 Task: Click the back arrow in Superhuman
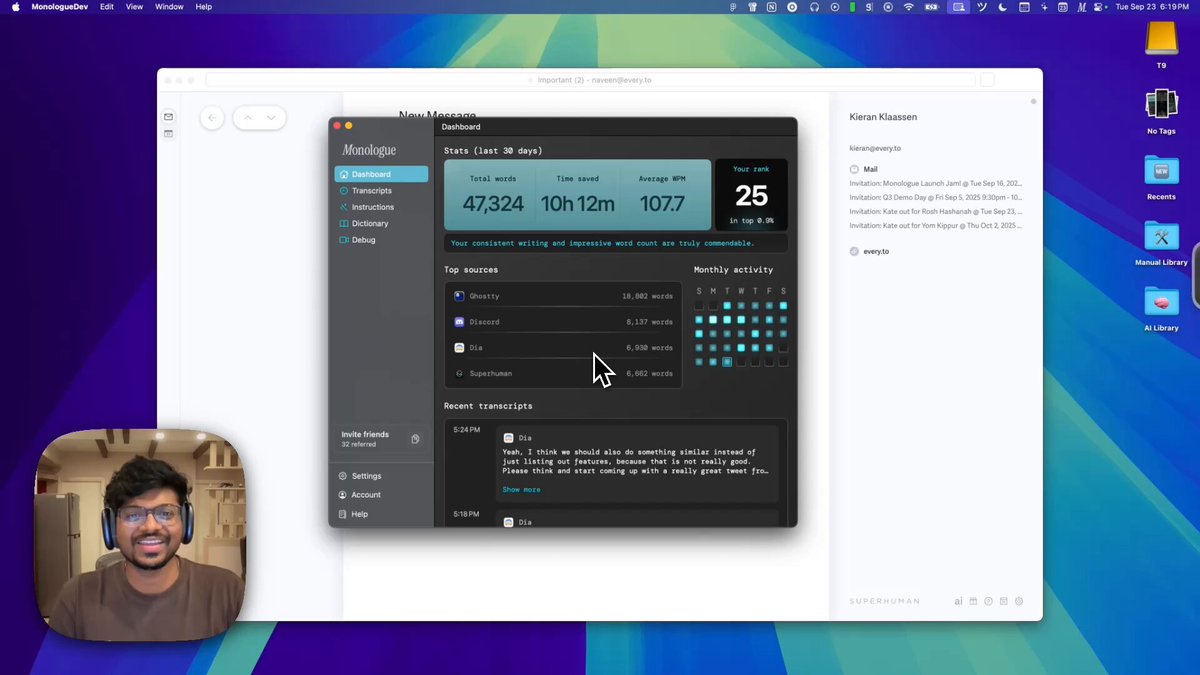point(212,118)
